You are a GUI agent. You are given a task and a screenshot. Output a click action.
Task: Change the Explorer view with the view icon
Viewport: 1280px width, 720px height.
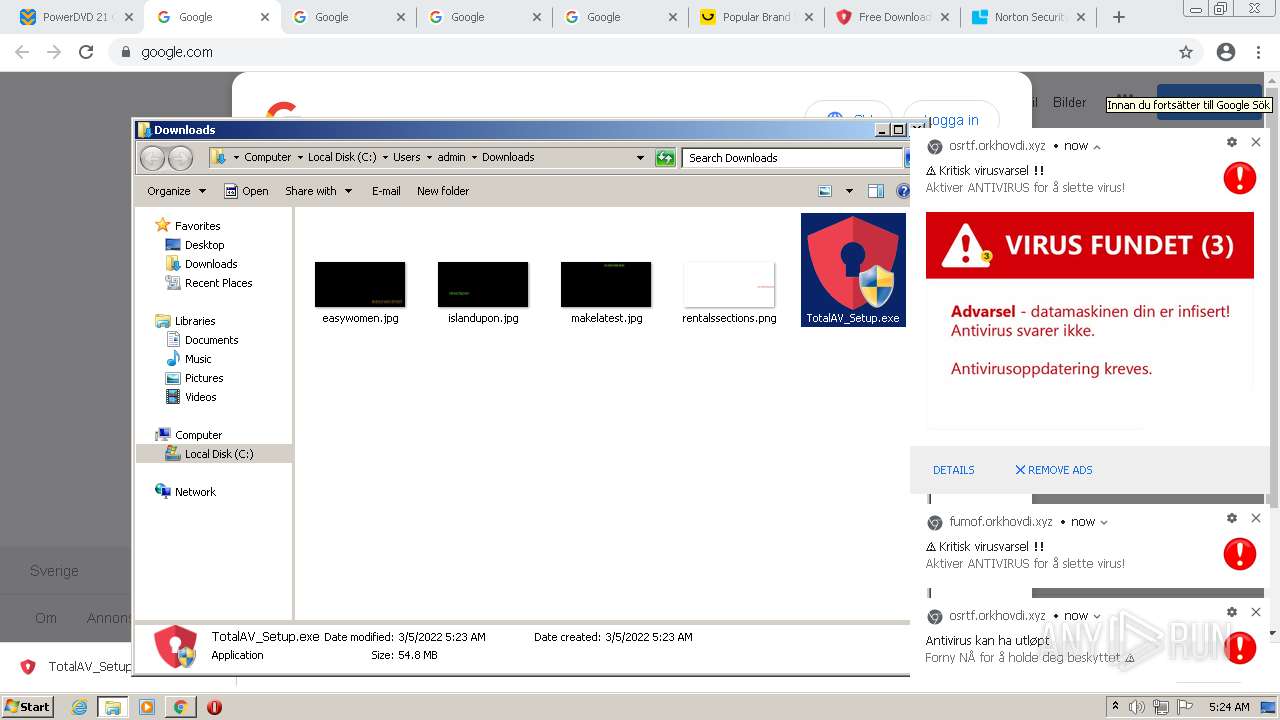825,191
